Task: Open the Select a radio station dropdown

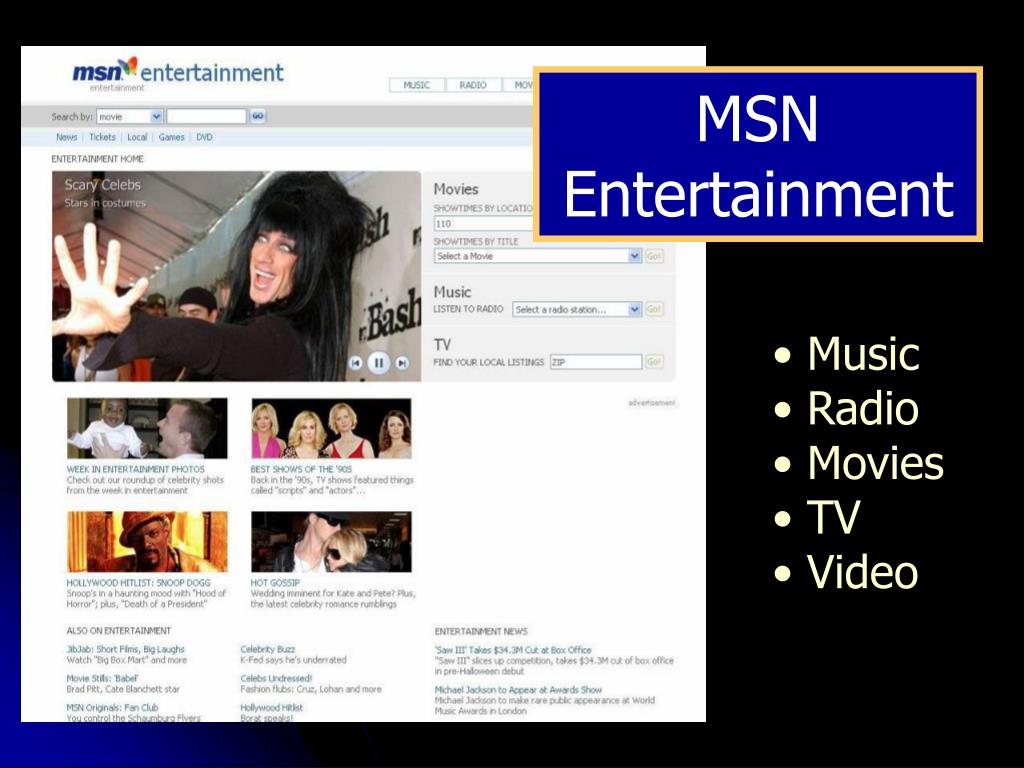Action: pos(577,310)
